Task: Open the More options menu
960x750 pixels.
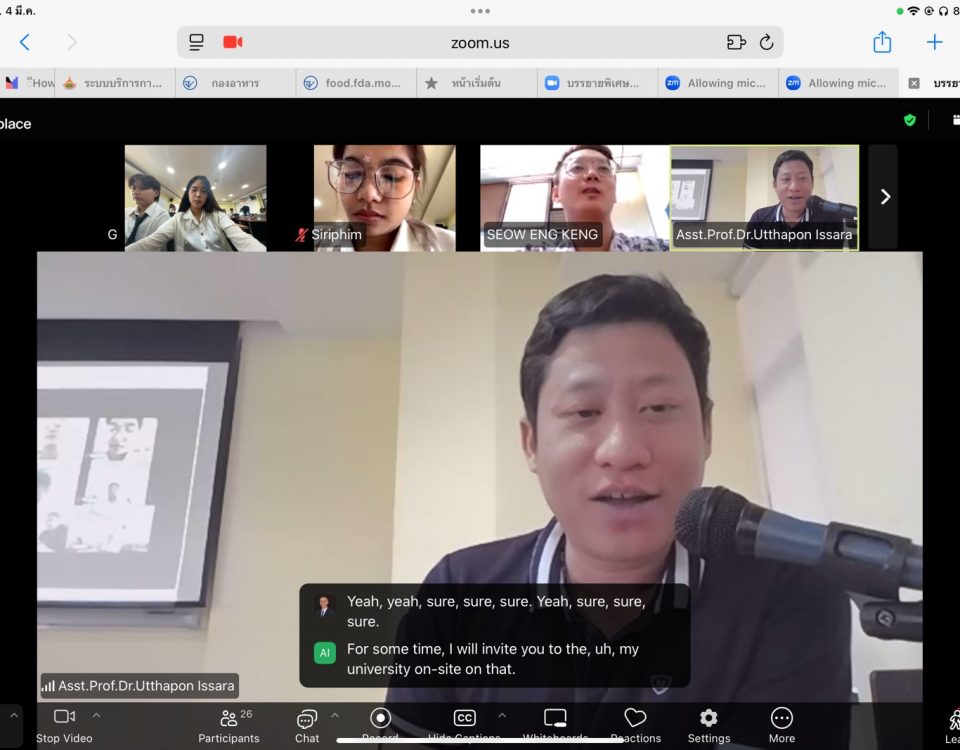Action: (x=782, y=724)
